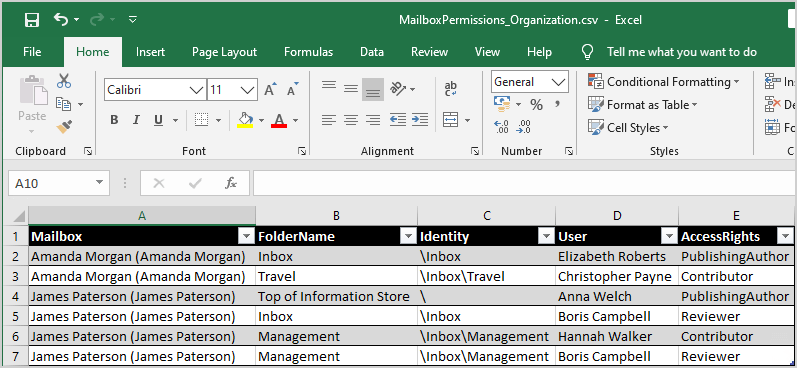Image resolution: width=797 pixels, height=368 pixels.
Task: Align text left
Action: 329,120
